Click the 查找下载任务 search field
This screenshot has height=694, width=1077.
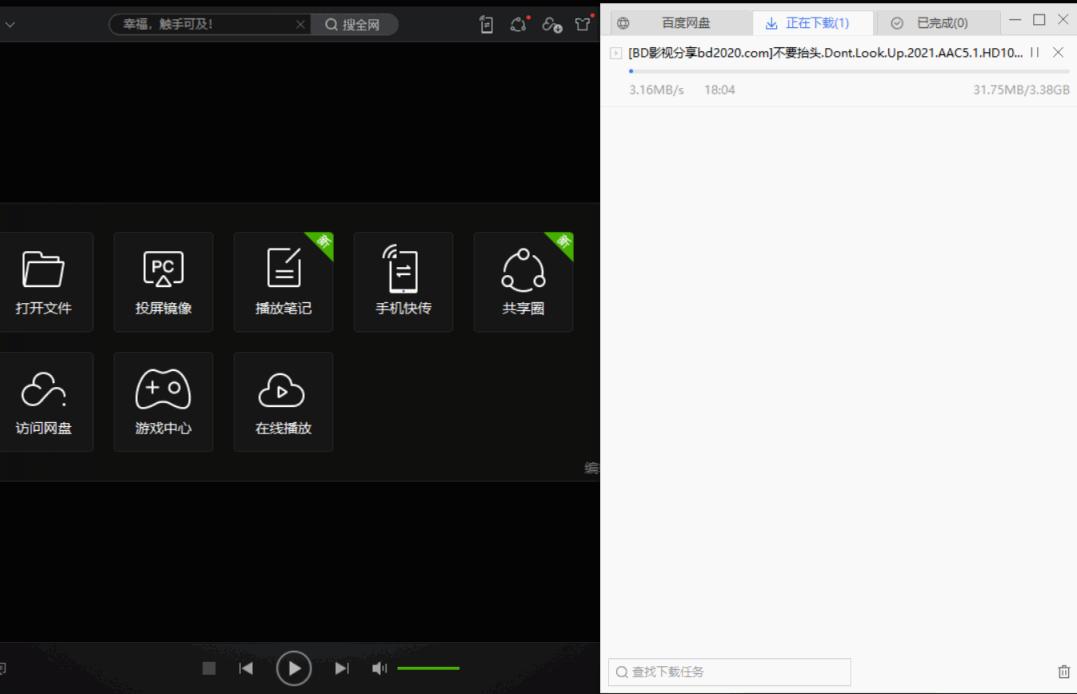click(x=728, y=672)
